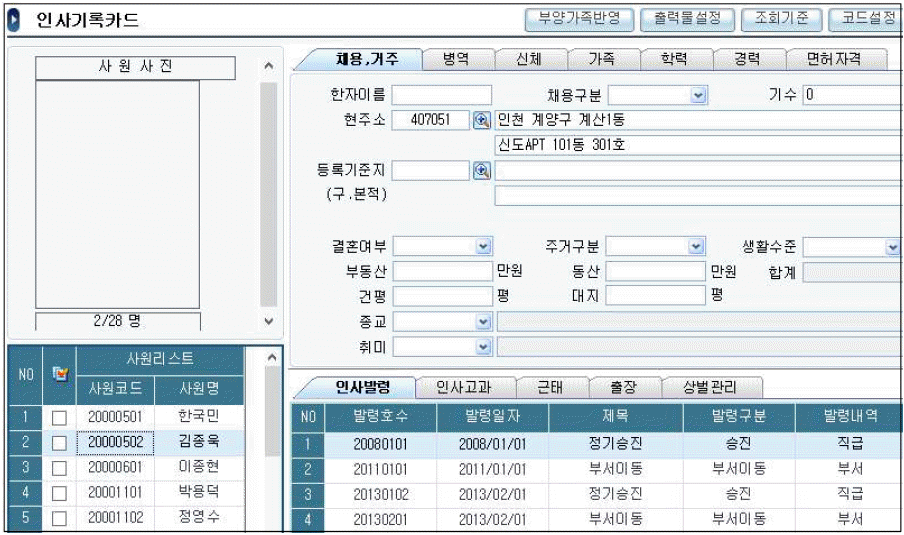This screenshot has height=535, width=904.
Task: Click the search icon beside 등록기준지 field
Action: [x=482, y=170]
